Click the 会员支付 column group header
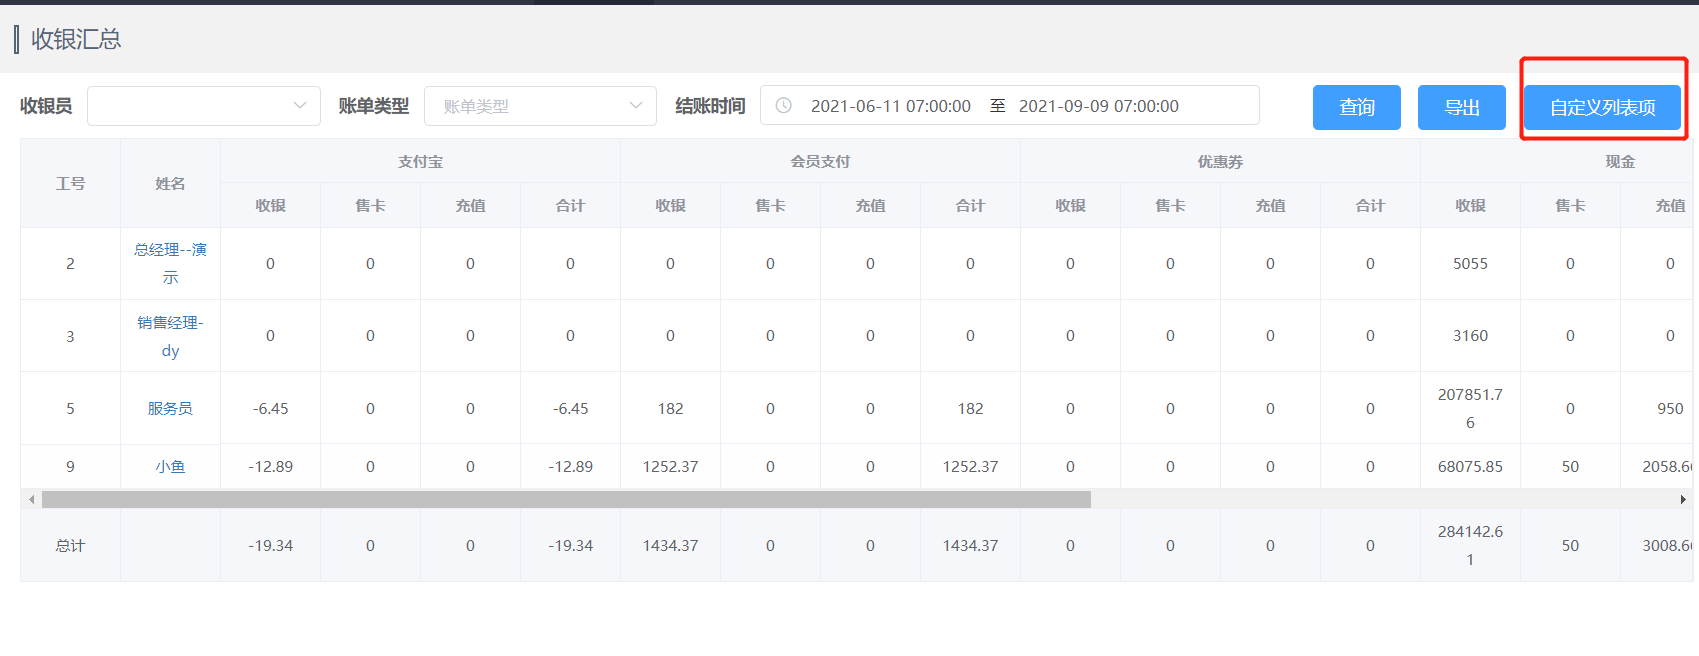 click(820, 161)
